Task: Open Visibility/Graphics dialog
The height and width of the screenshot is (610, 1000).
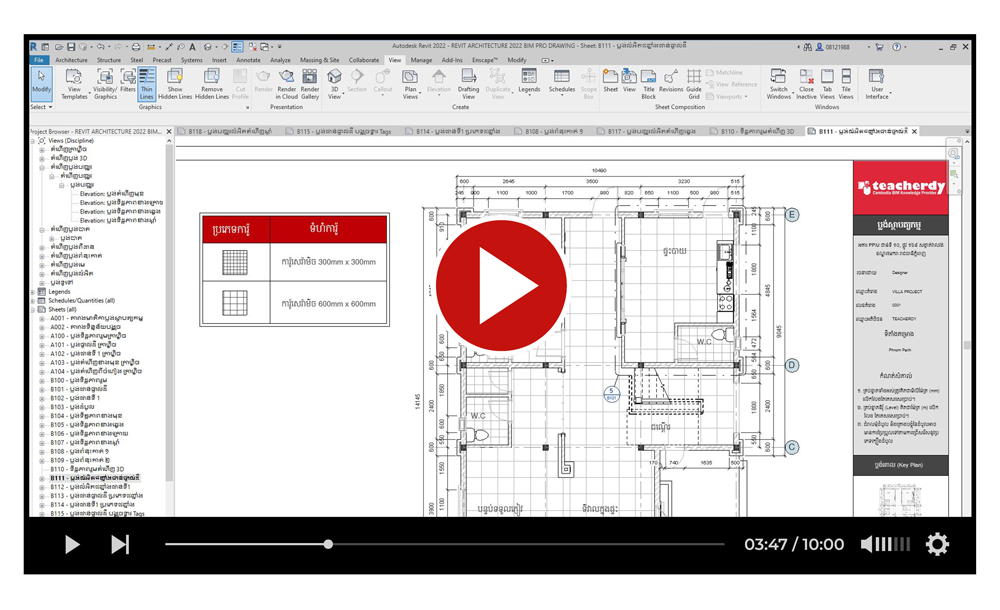Action: coord(105,84)
